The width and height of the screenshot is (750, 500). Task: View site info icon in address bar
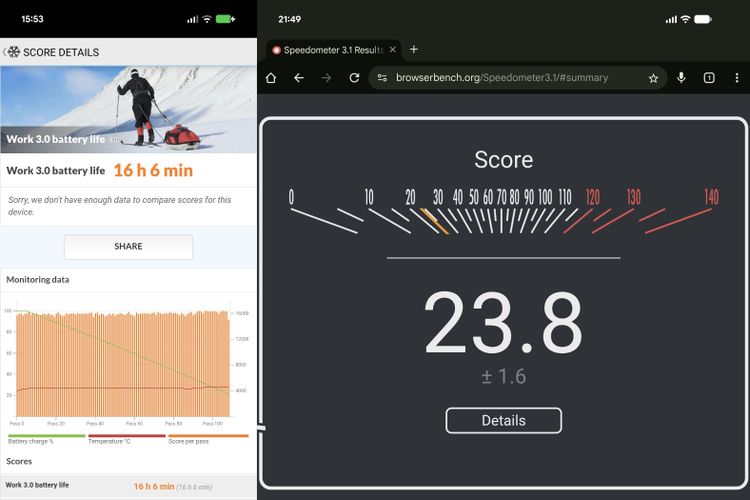382,78
